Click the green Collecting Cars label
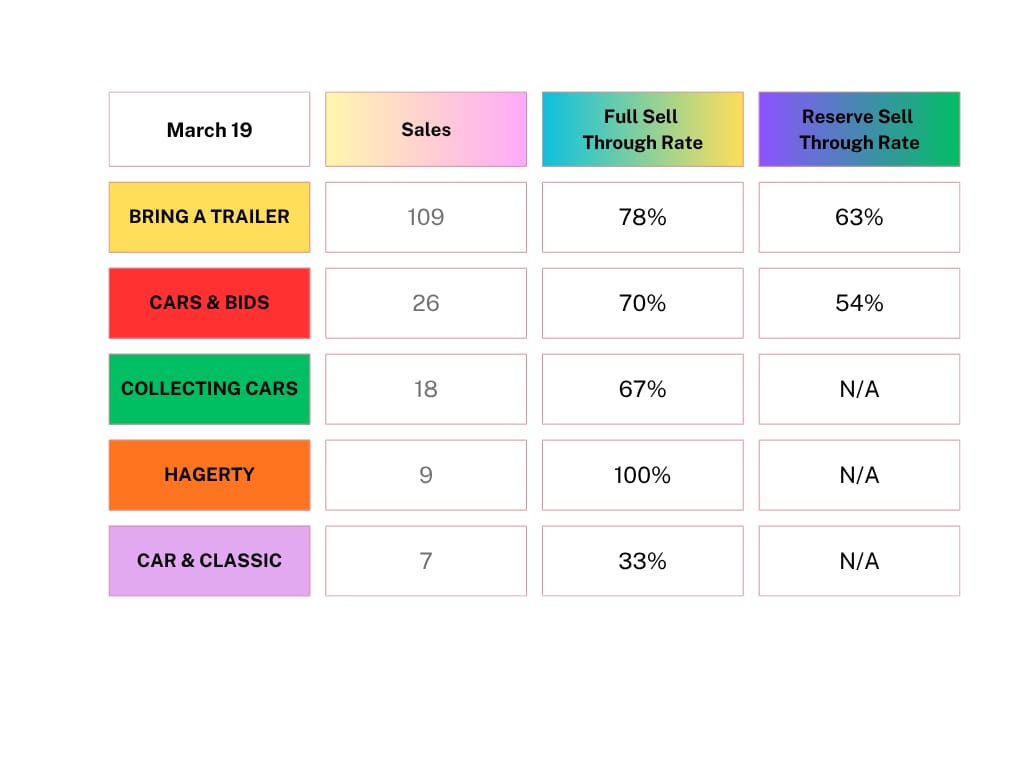Image resolution: width=1024 pixels, height=768 pixels. coord(209,389)
